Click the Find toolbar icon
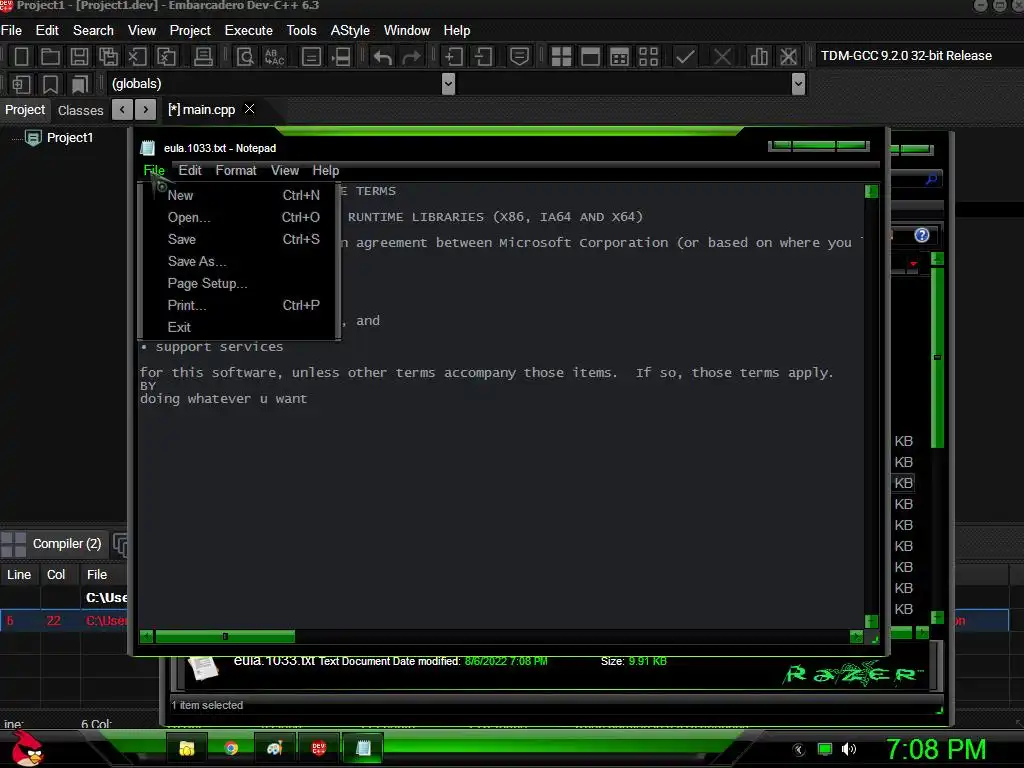The height and width of the screenshot is (768, 1024). [x=245, y=56]
